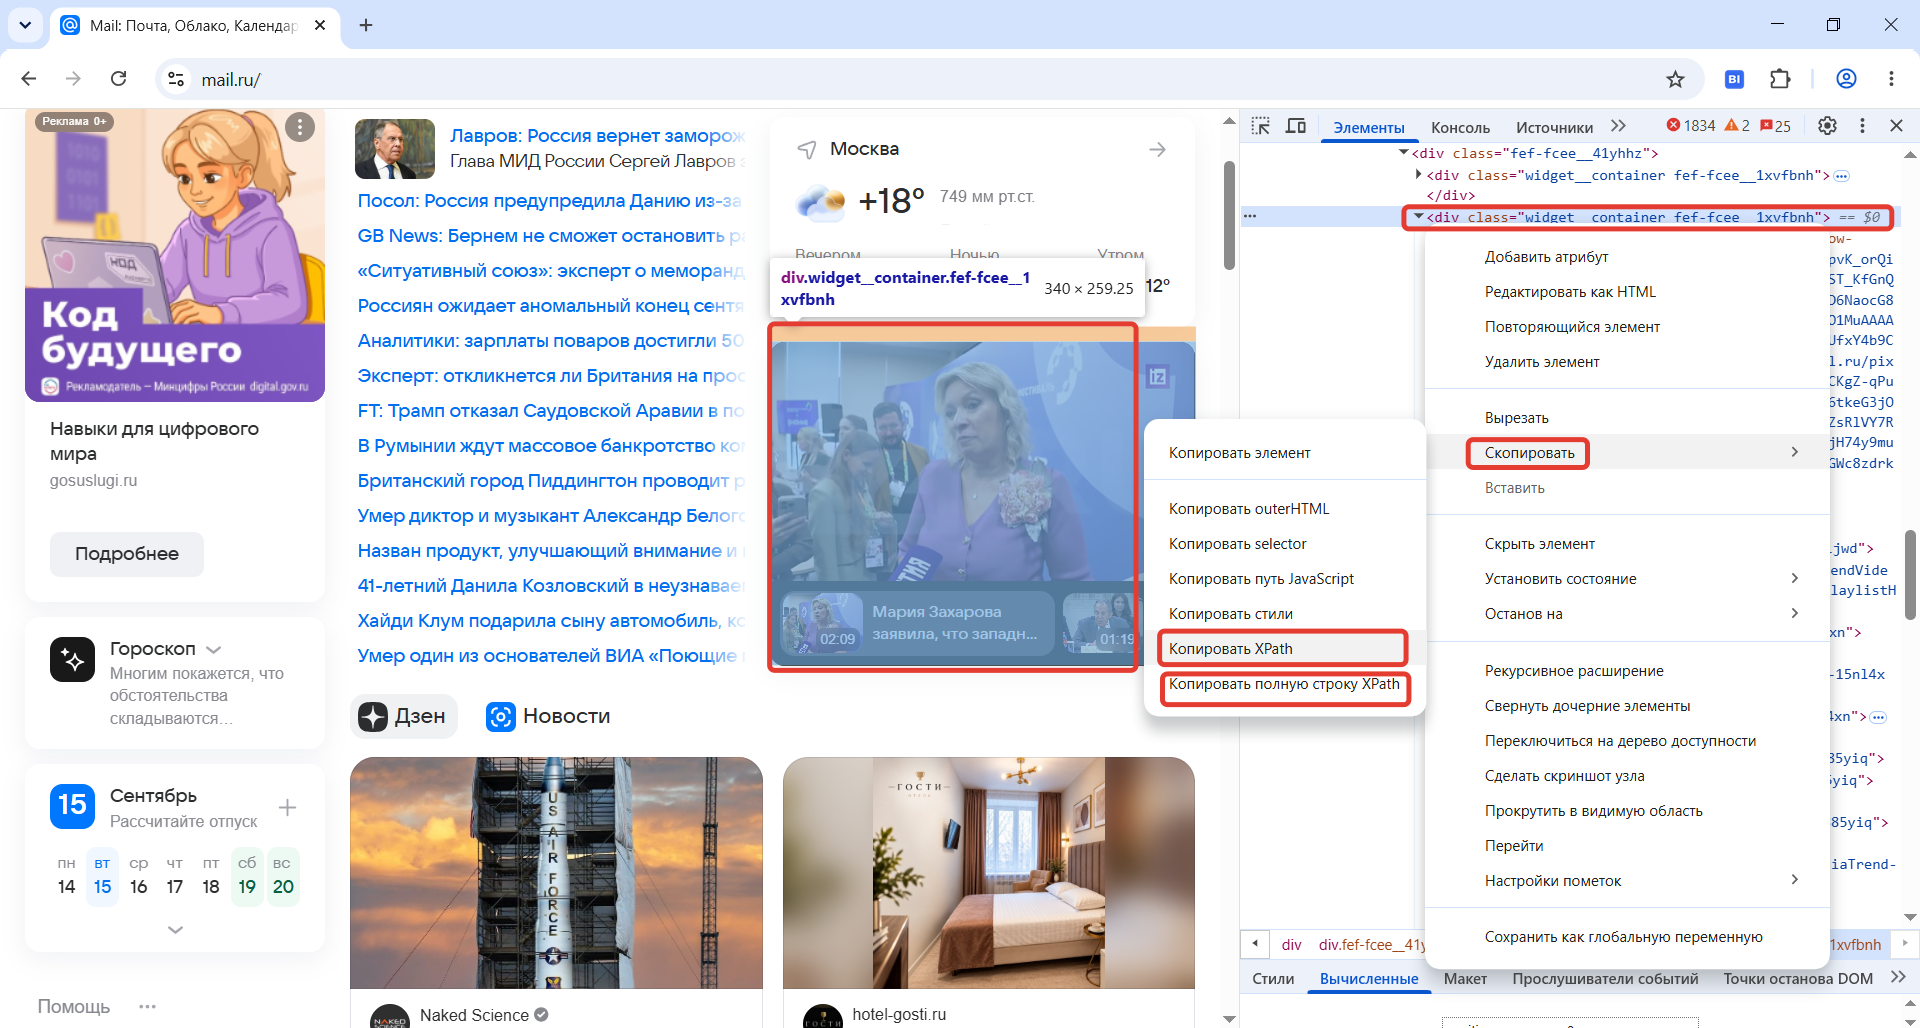Switch to Источники tab
1920x1028 pixels.
(x=1554, y=127)
